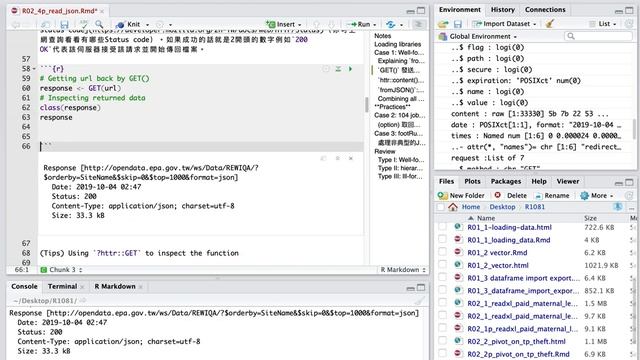Open find and replace magnifier

pos(99,24)
